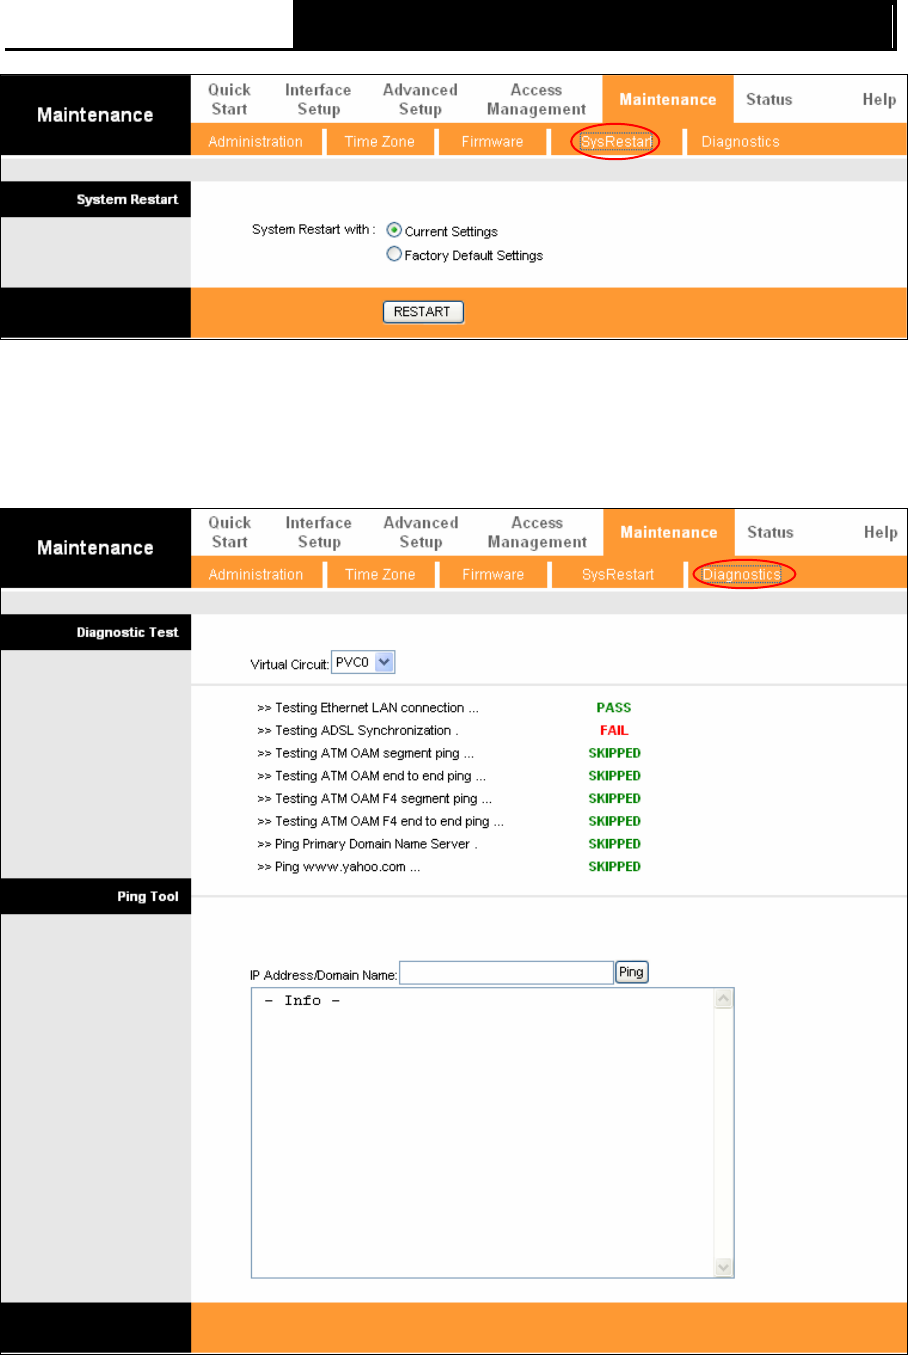Click the FAIL result for ADSL Synchronization

[614, 730]
